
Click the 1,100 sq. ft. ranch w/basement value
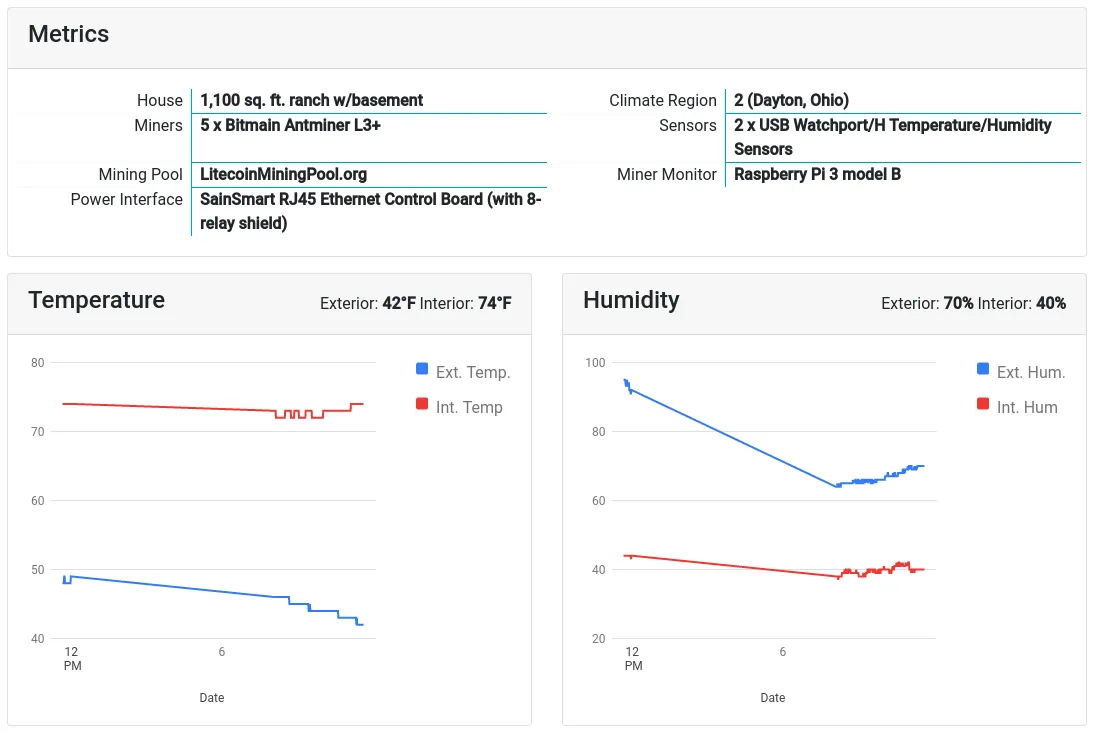[311, 101]
